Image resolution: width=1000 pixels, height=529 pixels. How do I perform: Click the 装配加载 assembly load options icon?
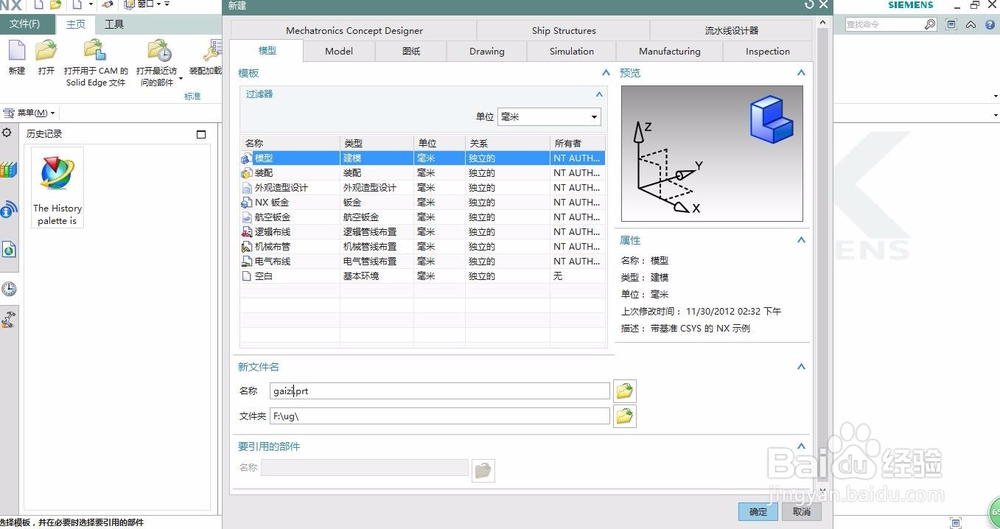(x=211, y=50)
